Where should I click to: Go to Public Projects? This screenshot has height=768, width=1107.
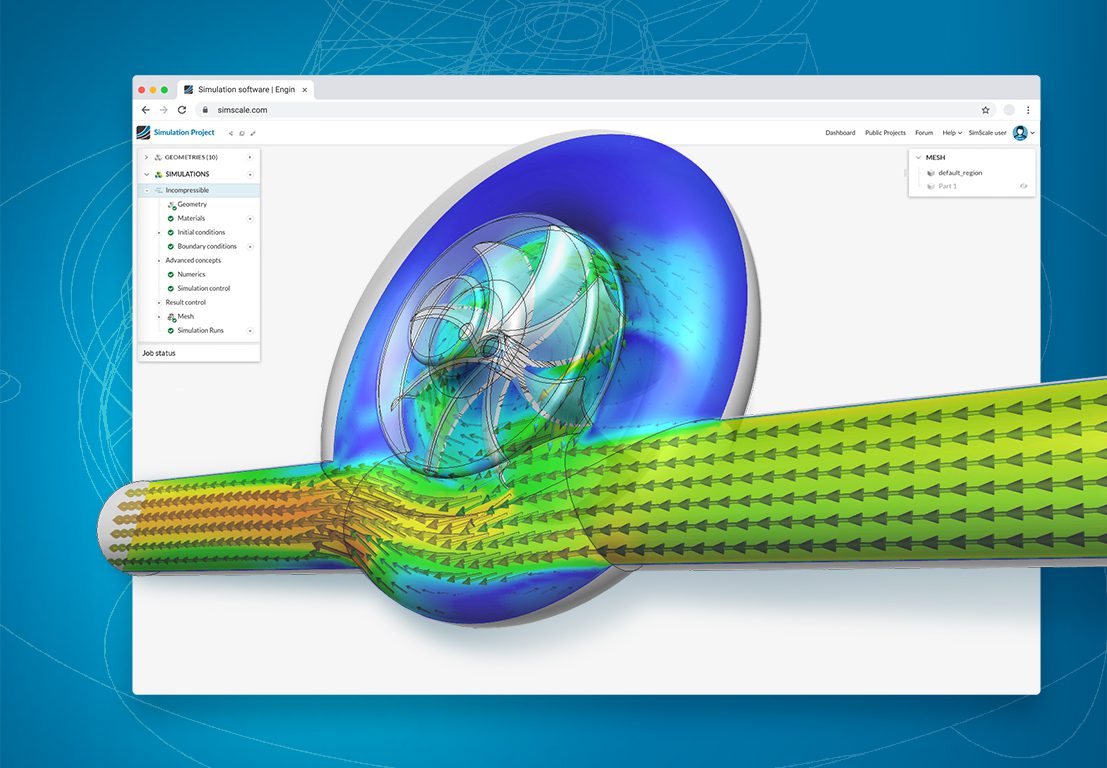pos(885,133)
